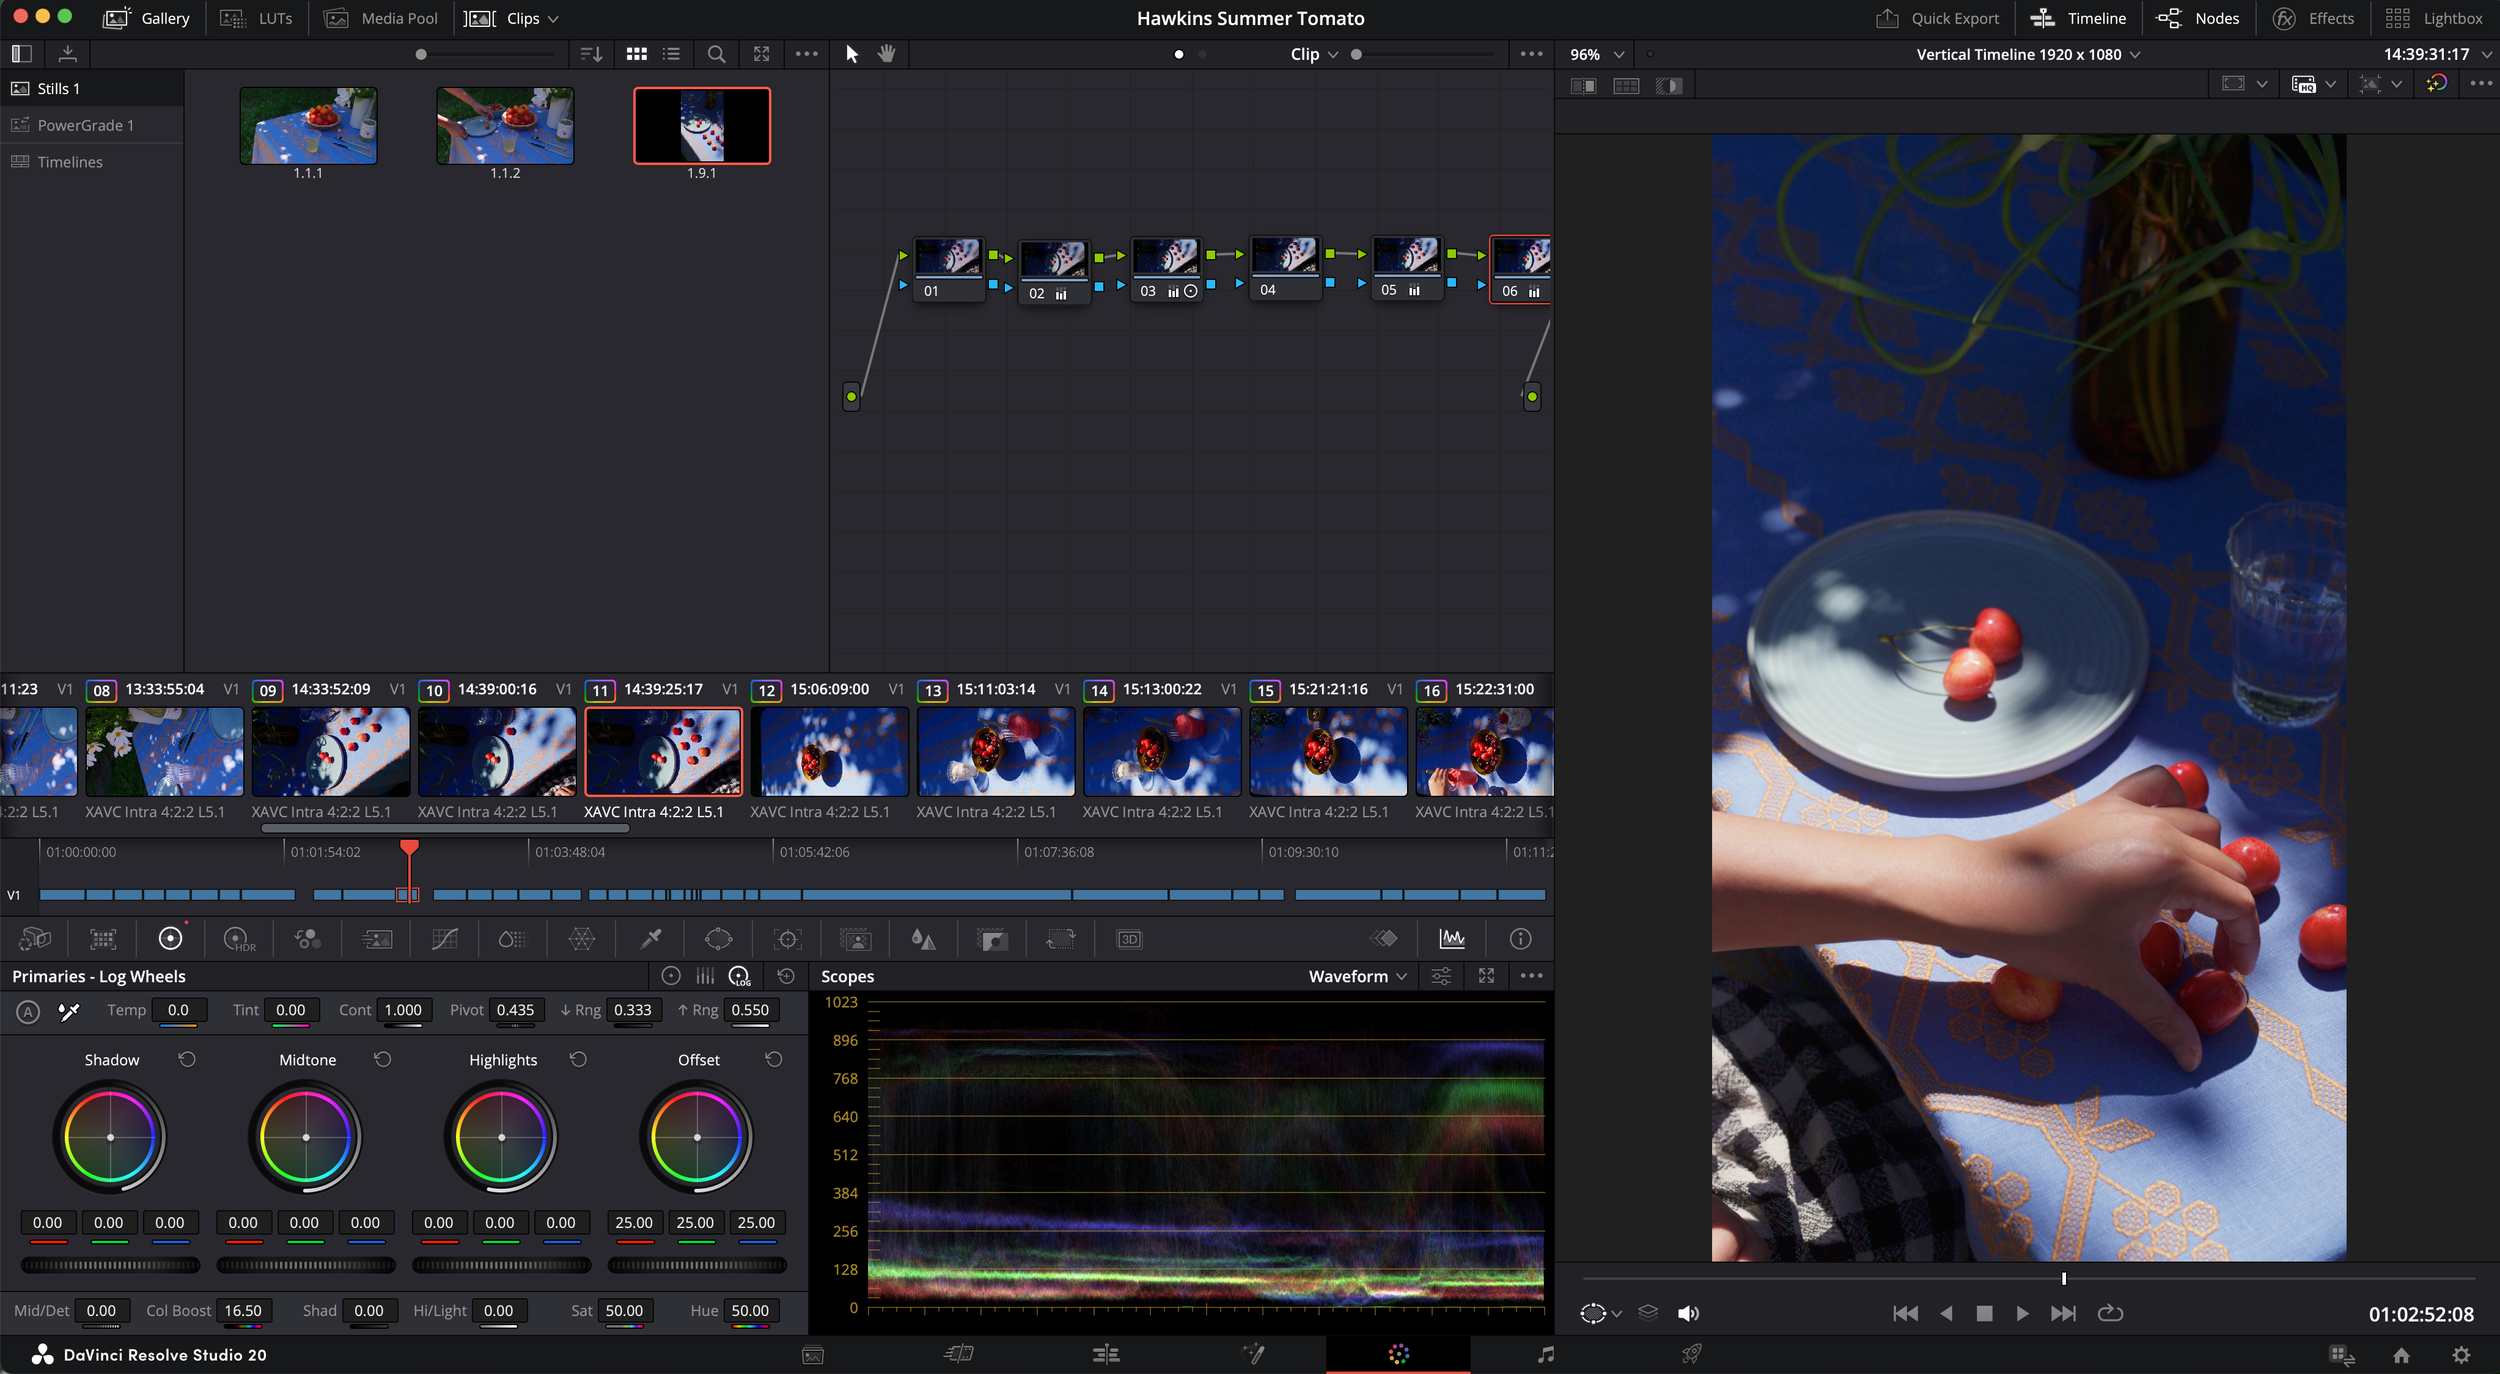The height and width of the screenshot is (1374, 2500).
Task: Select the hand pan tool in node editor
Action: tap(886, 54)
